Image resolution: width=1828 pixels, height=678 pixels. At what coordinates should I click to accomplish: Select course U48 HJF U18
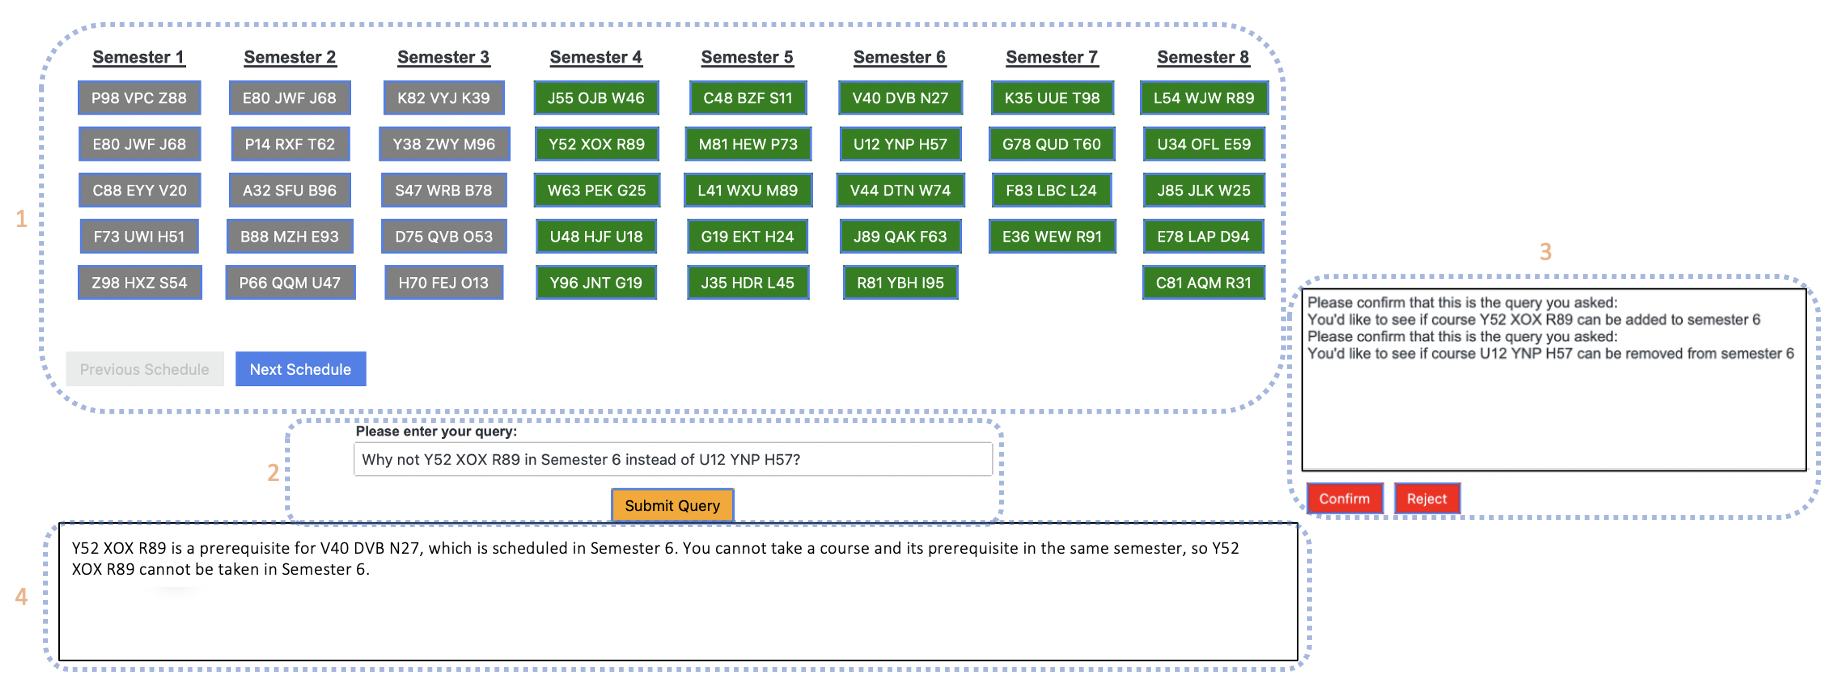point(596,236)
